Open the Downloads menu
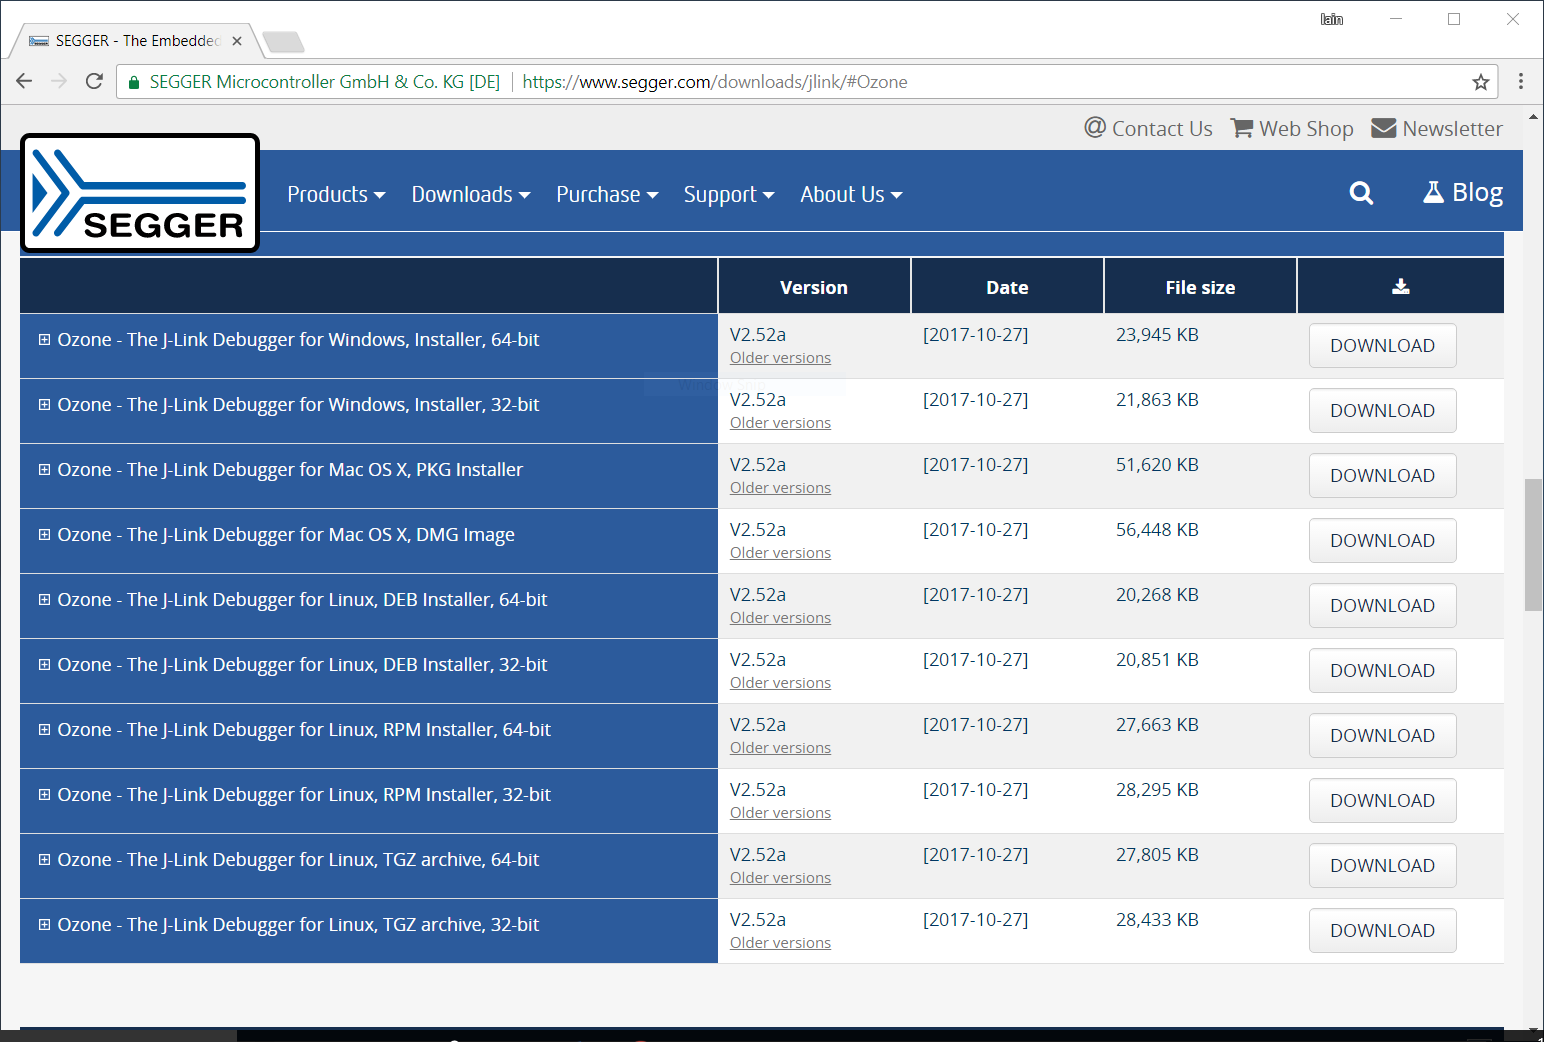 [470, 194]
